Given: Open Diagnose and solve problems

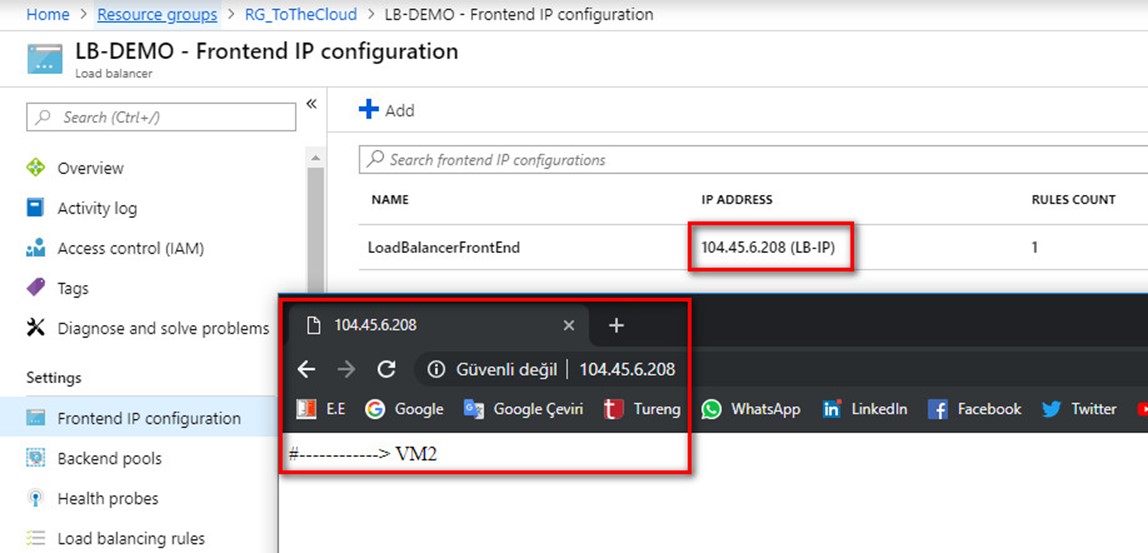Looking at the screenshot, I should tap(163, 328).
